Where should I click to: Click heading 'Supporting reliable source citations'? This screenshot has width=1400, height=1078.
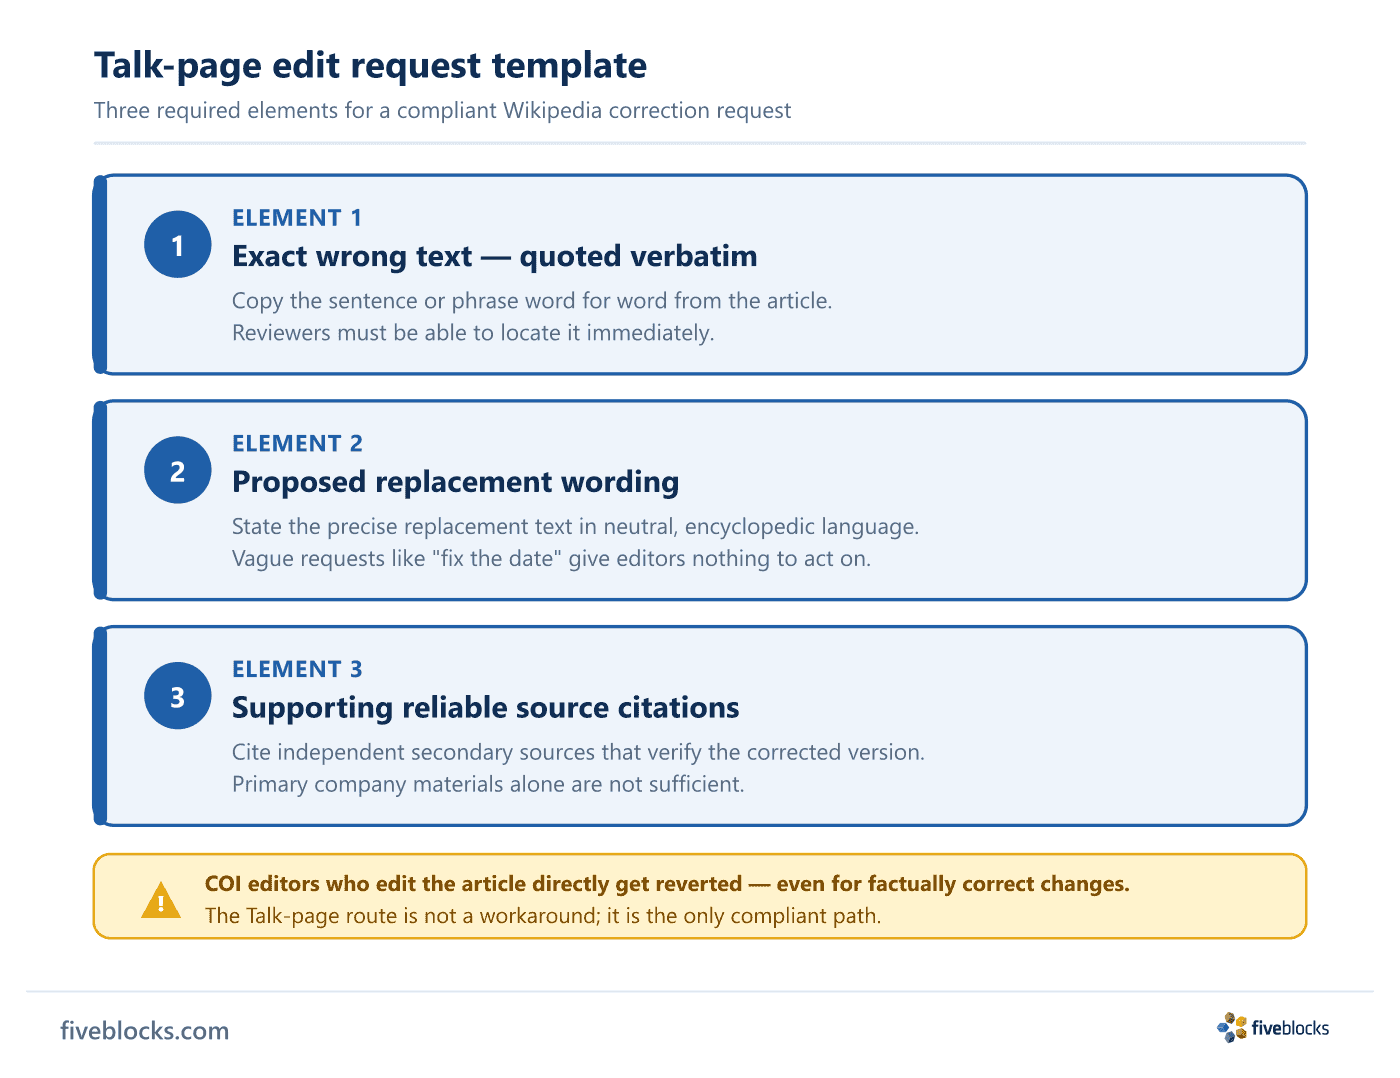click(x=486, y=708)
